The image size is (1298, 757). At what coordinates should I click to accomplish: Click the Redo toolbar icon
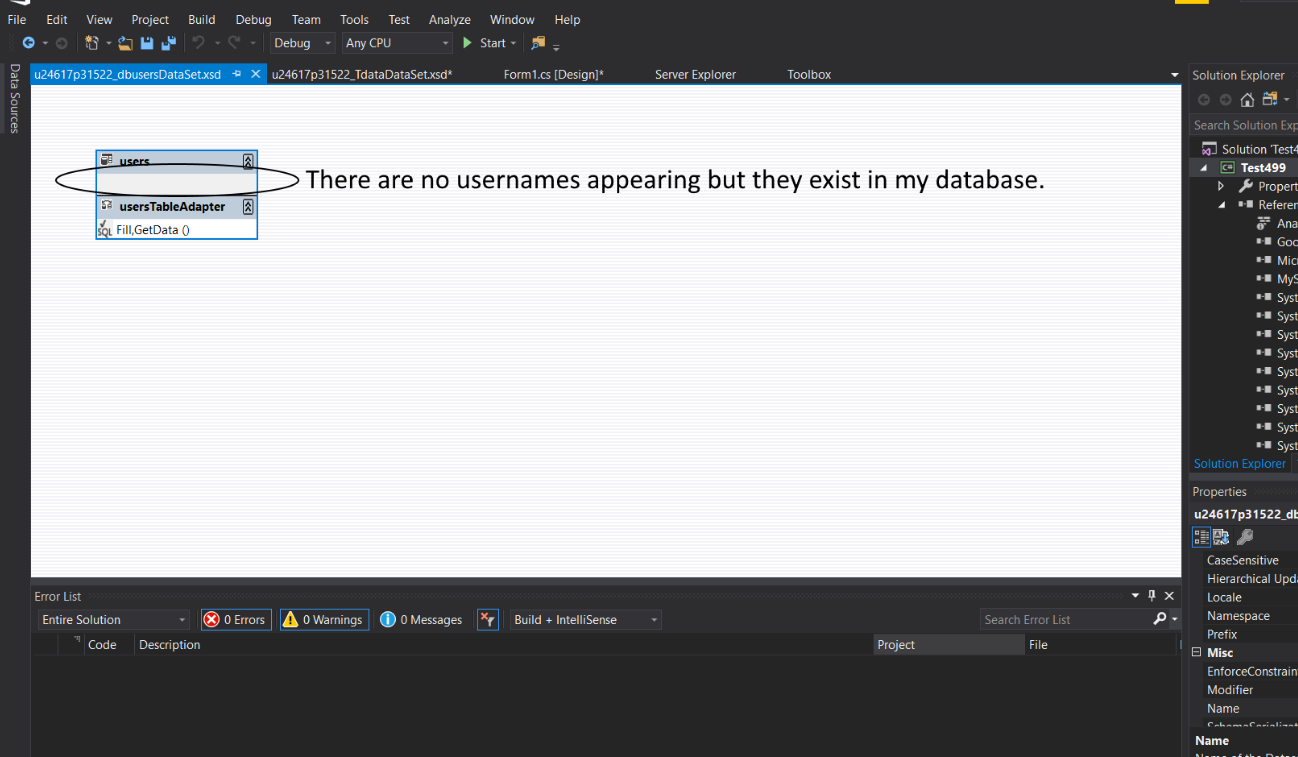tap(234, 43)
